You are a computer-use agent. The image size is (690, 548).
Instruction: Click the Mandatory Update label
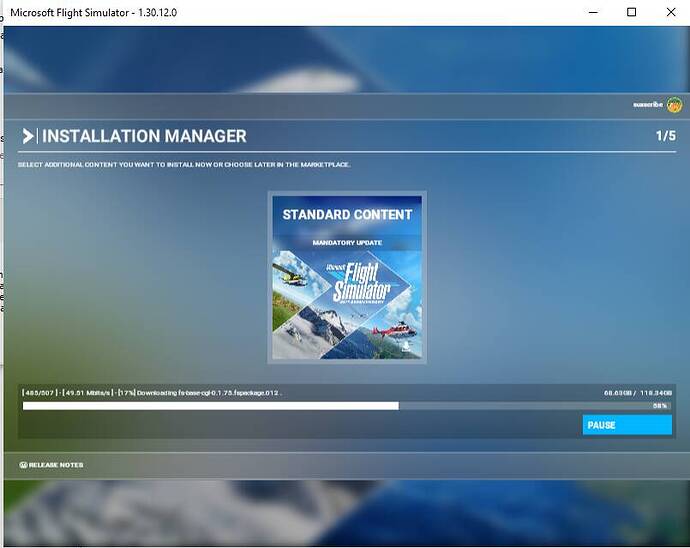pos(347,243)
